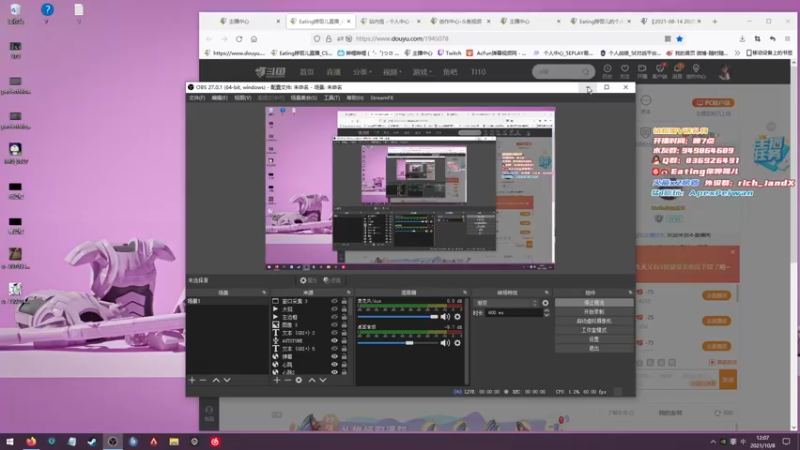Open the Firefox downloads panel
The width and height of the screenshot is (800, 450).
click(742, 39)
